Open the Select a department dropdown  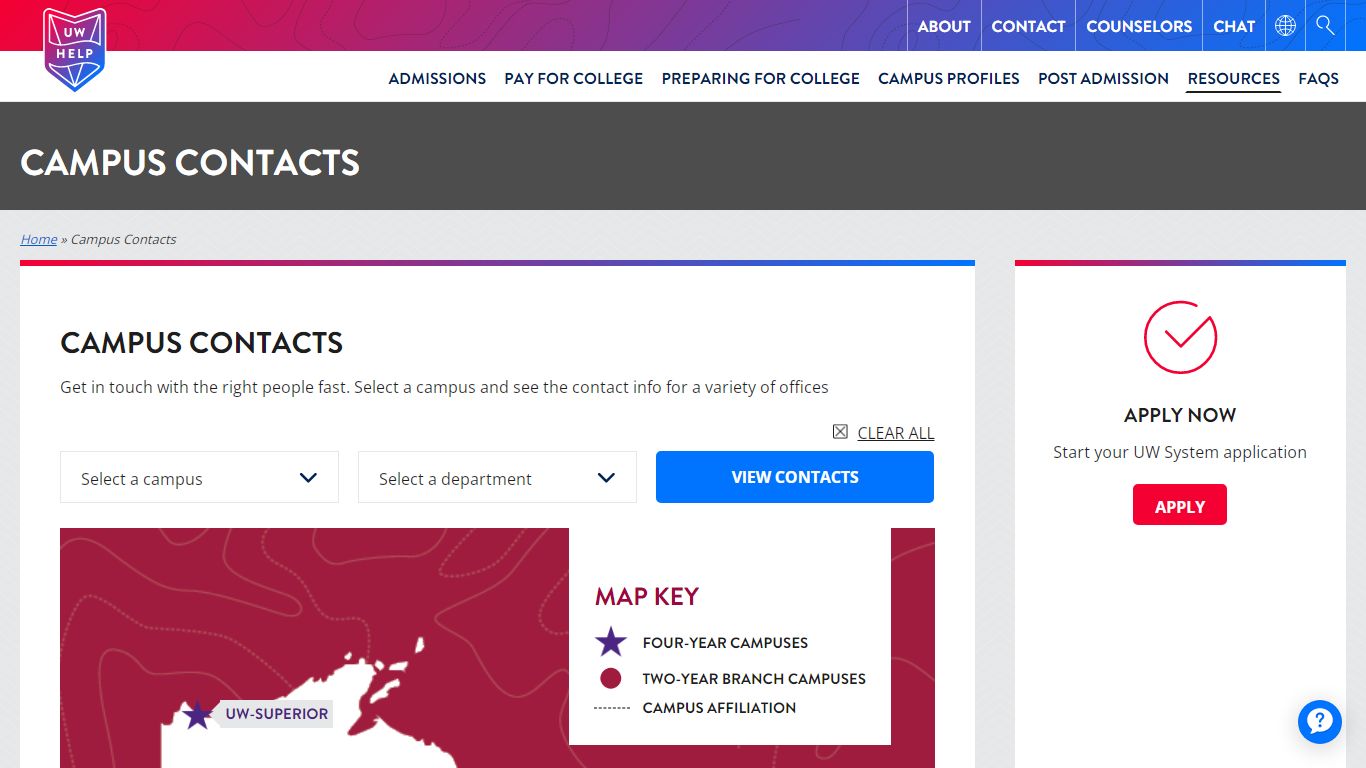tap(497, 477)
